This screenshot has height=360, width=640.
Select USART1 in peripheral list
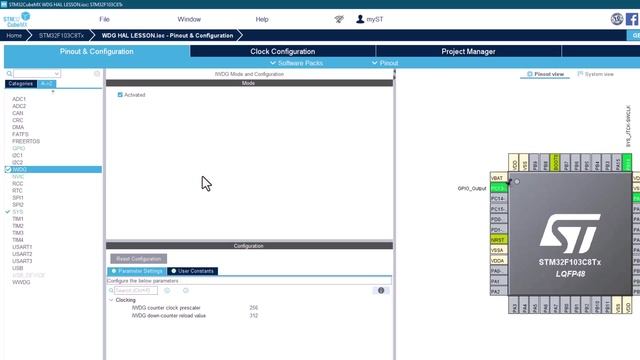tap(22, 247)
